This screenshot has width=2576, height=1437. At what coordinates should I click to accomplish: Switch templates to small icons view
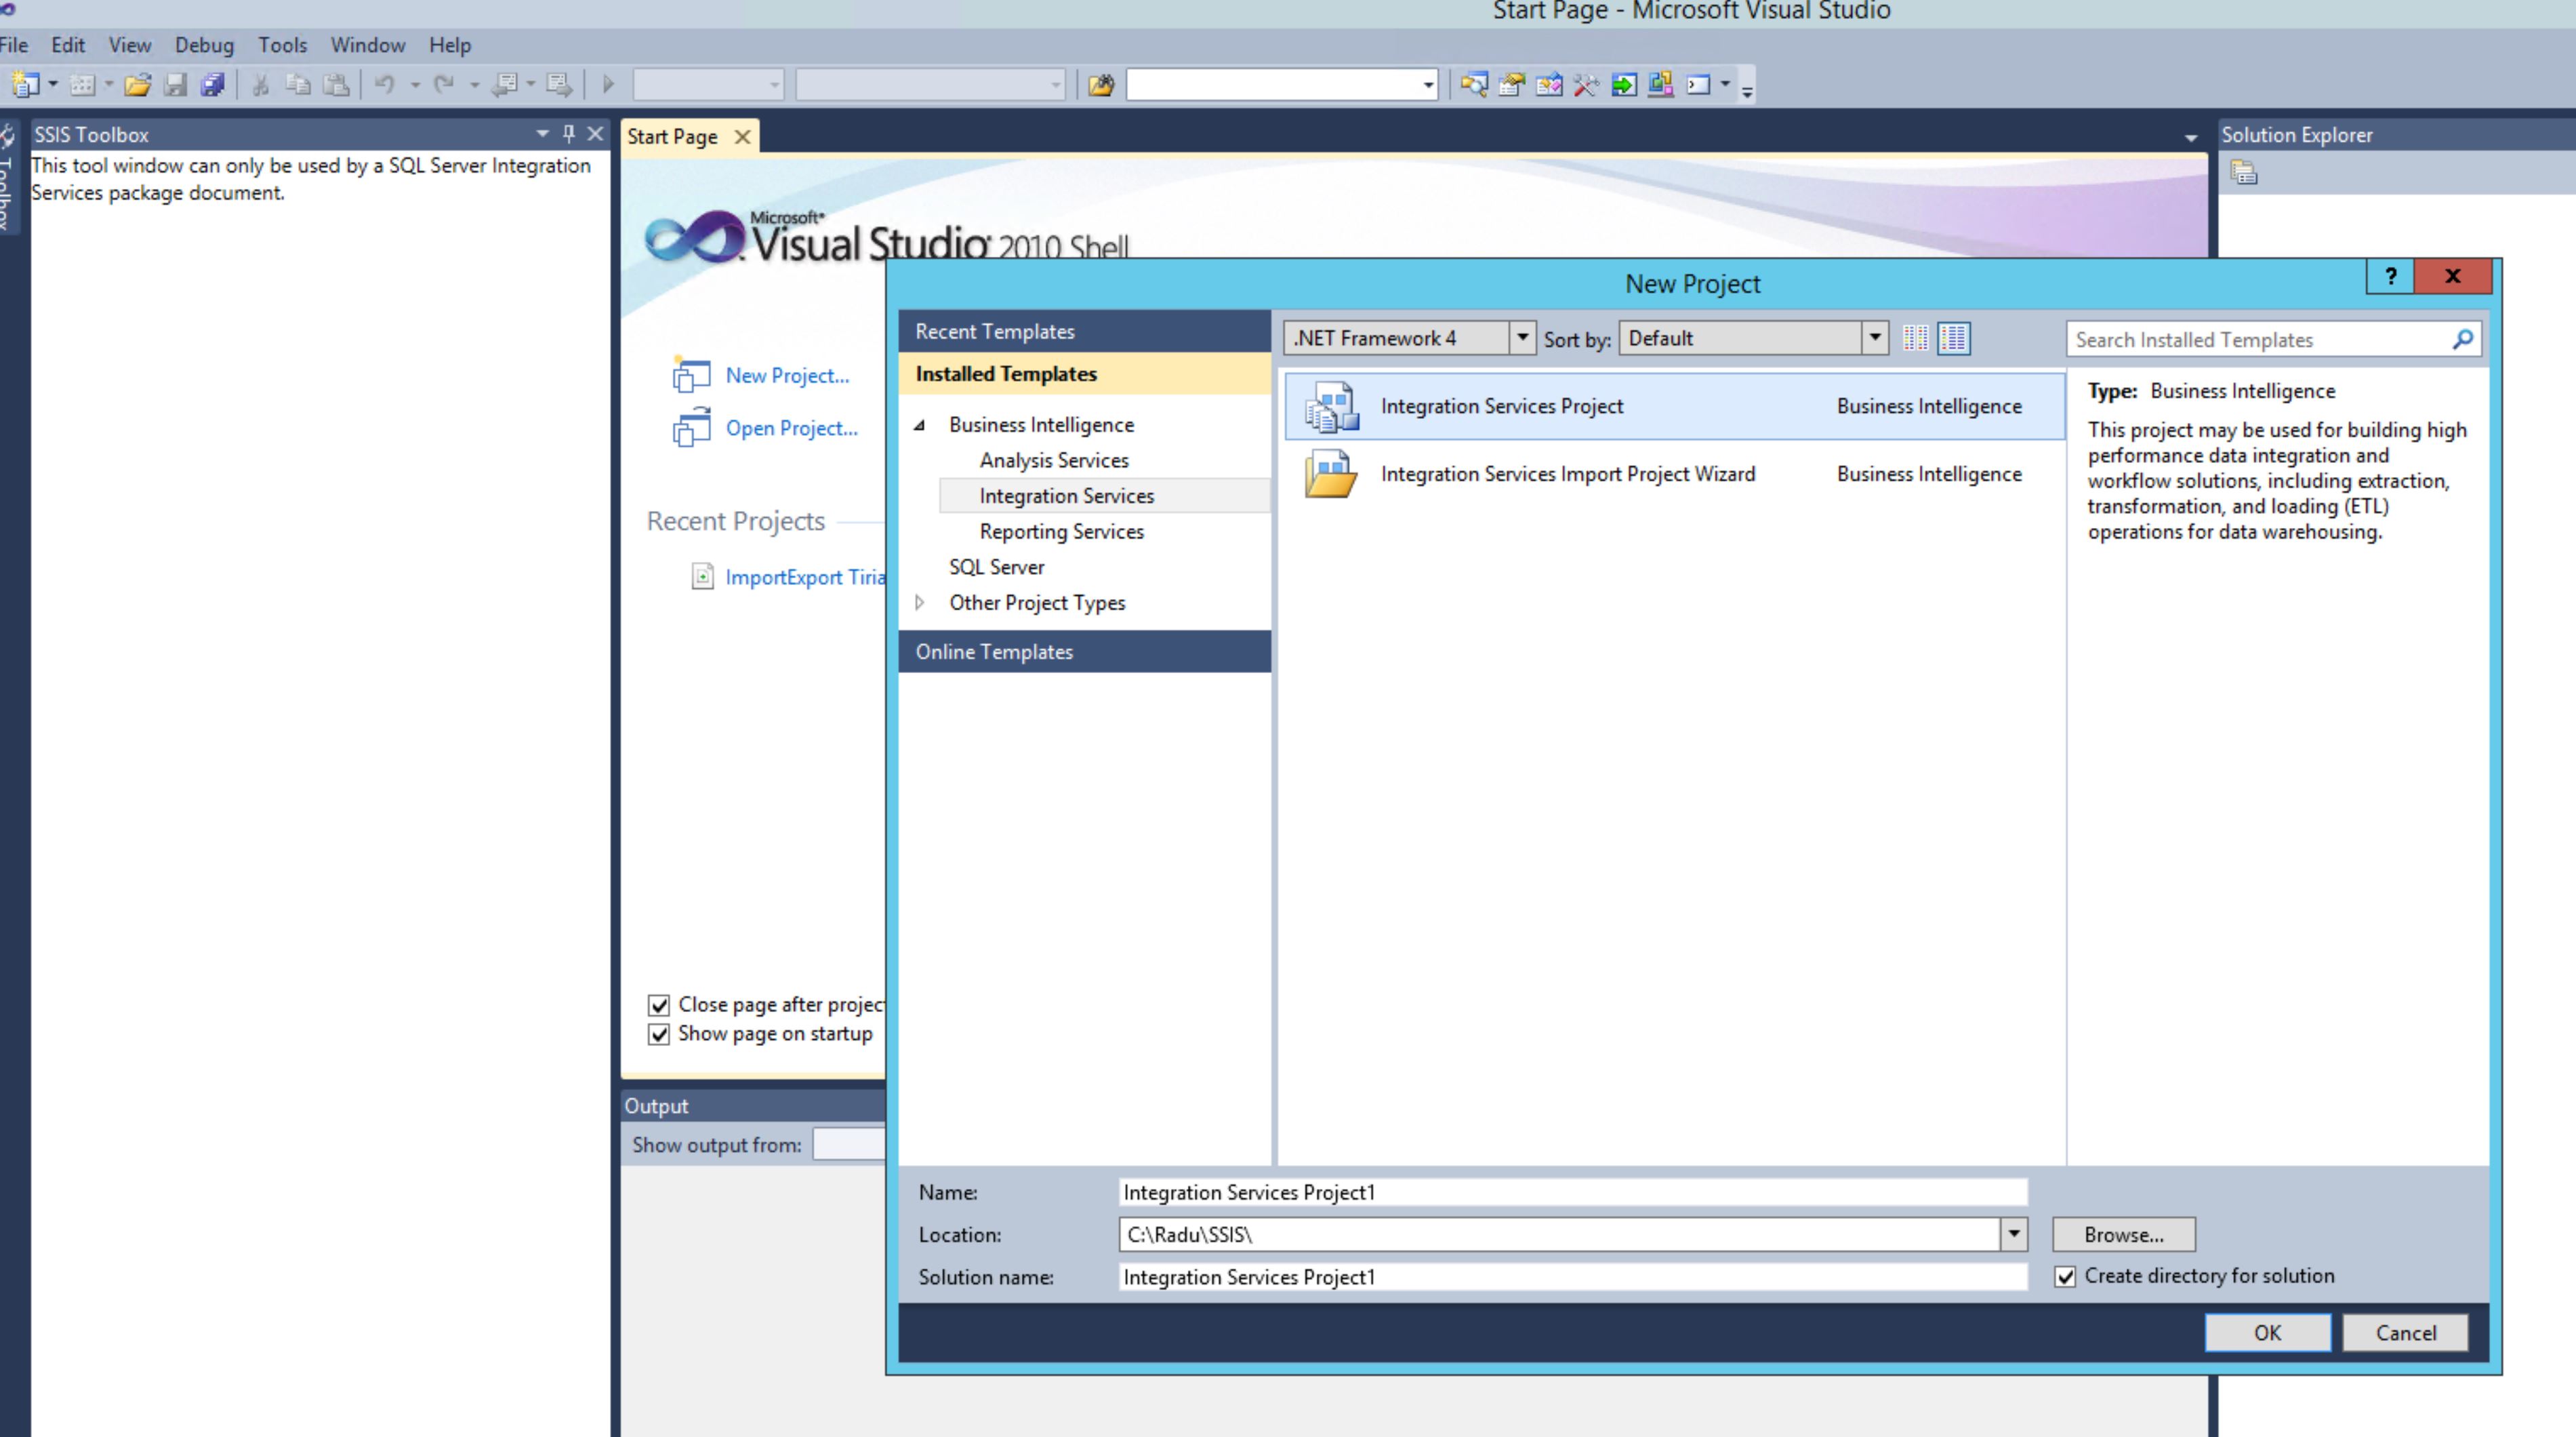tap(1915, 339)
